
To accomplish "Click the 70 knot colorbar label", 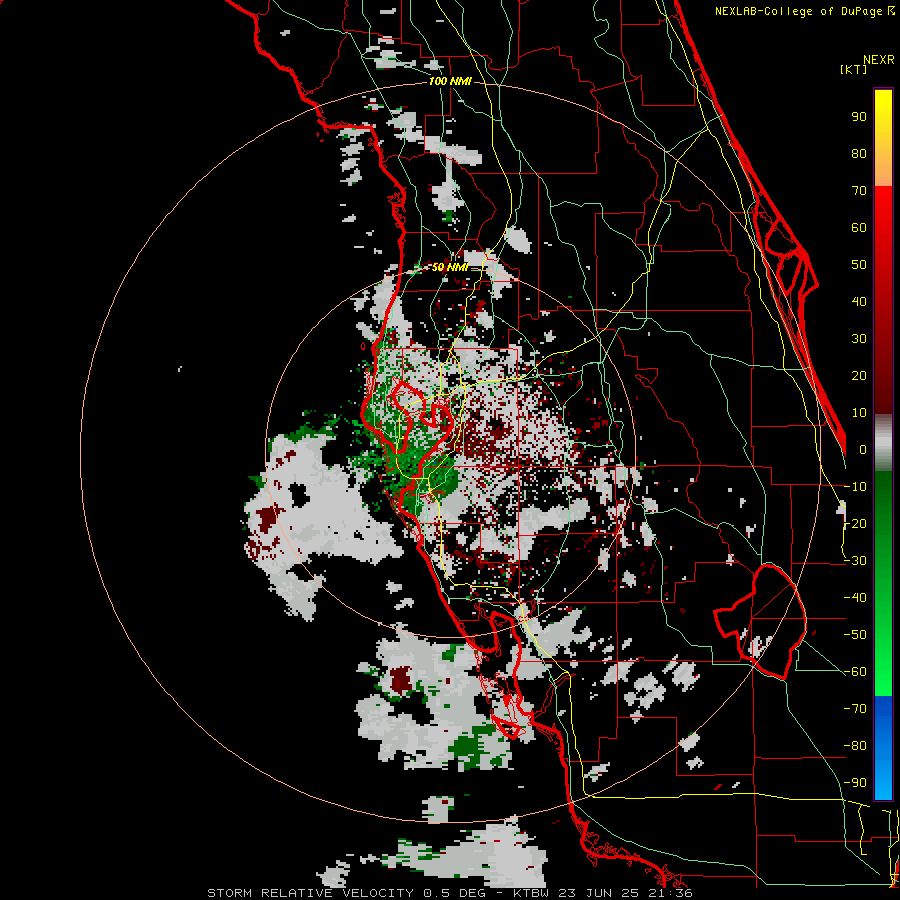I will tap(859, 191).
